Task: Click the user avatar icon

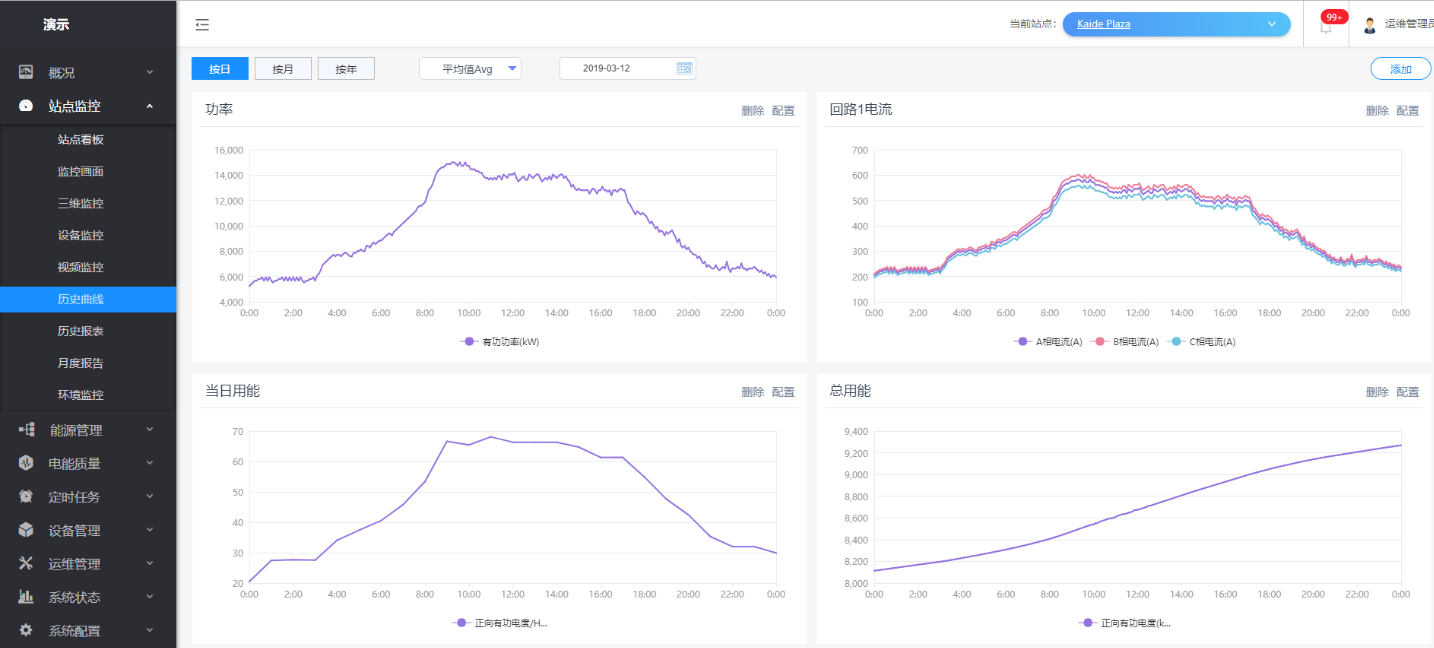Action: pyautogui.click(x=1370, y=25)
